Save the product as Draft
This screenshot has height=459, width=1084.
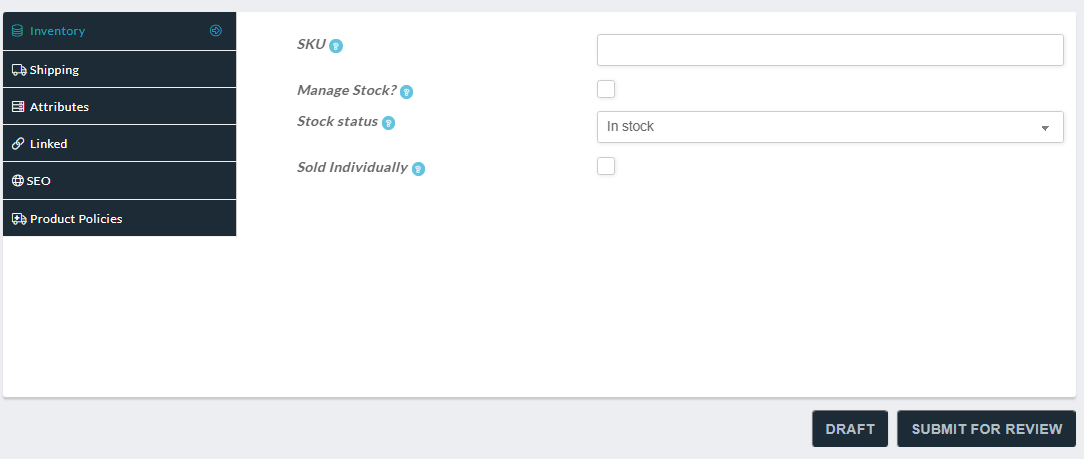click(x=850, y=429)
